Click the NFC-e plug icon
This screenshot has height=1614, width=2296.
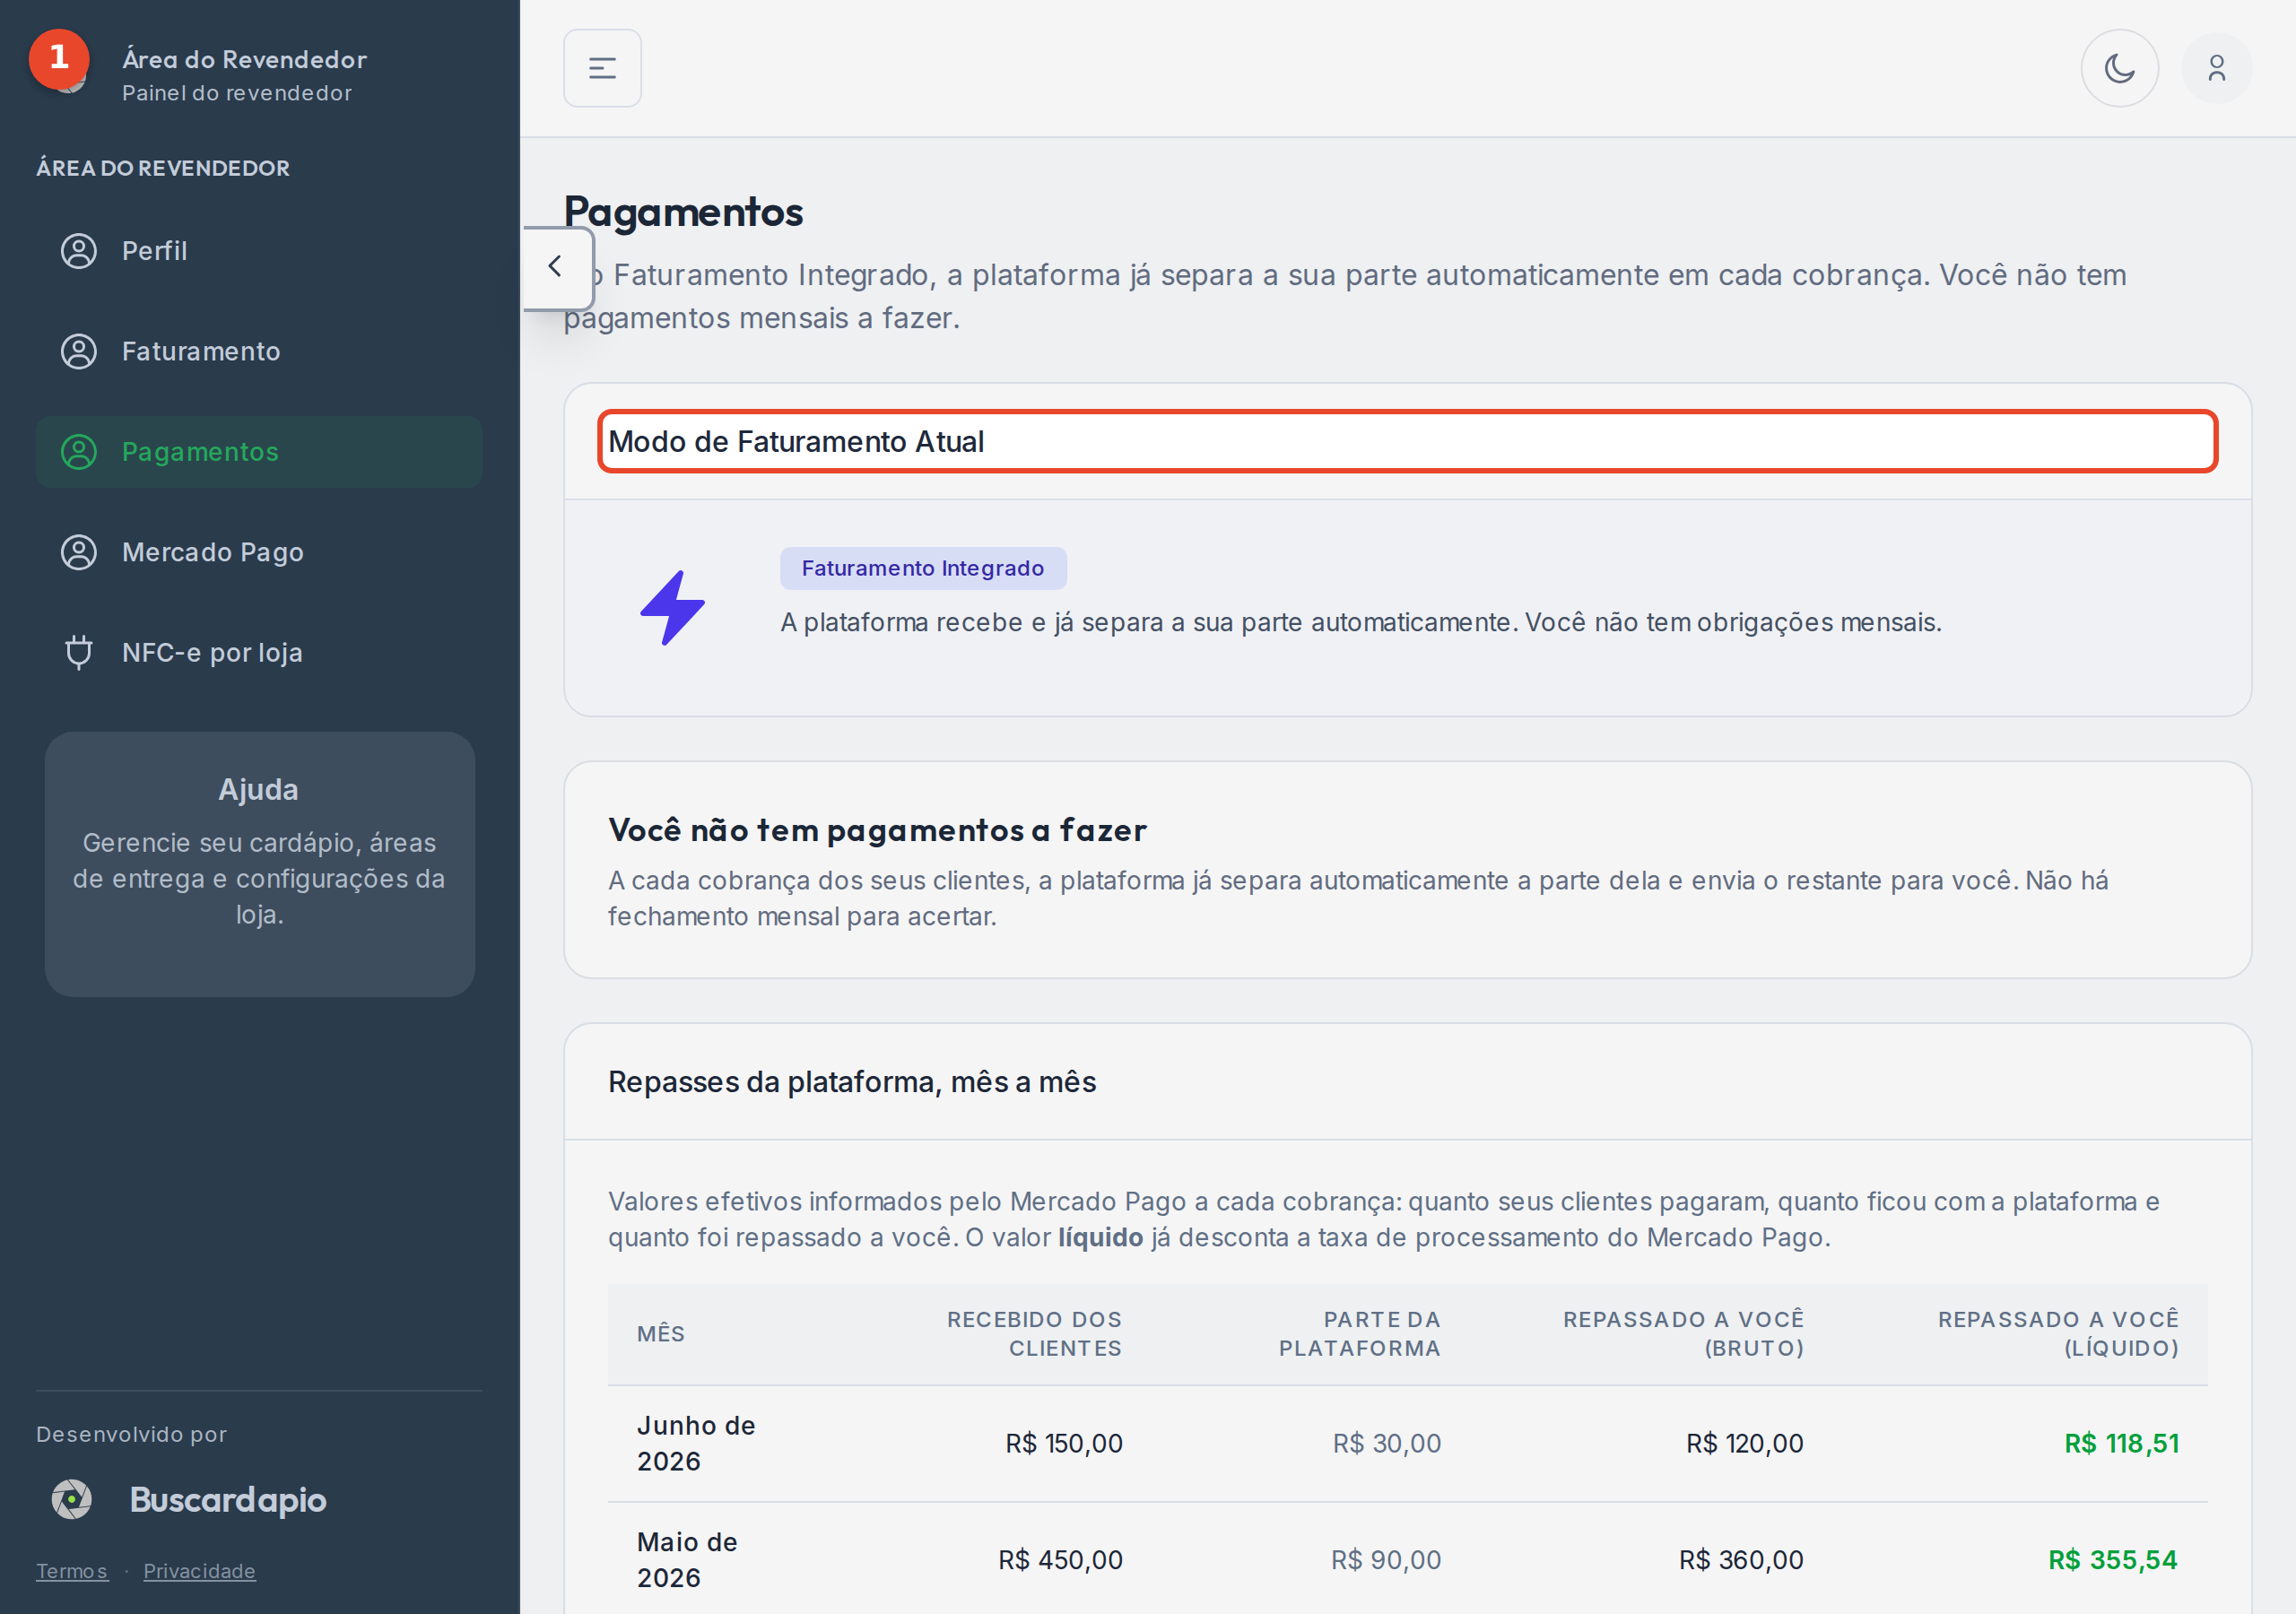79,652
